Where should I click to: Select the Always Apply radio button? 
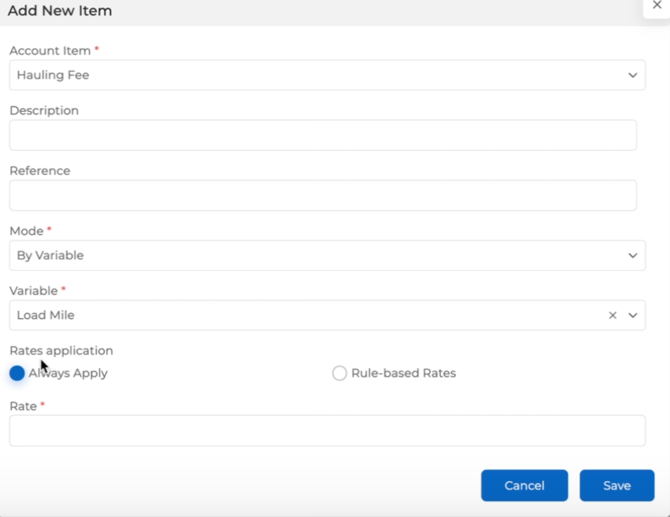(x=17, y=373)
